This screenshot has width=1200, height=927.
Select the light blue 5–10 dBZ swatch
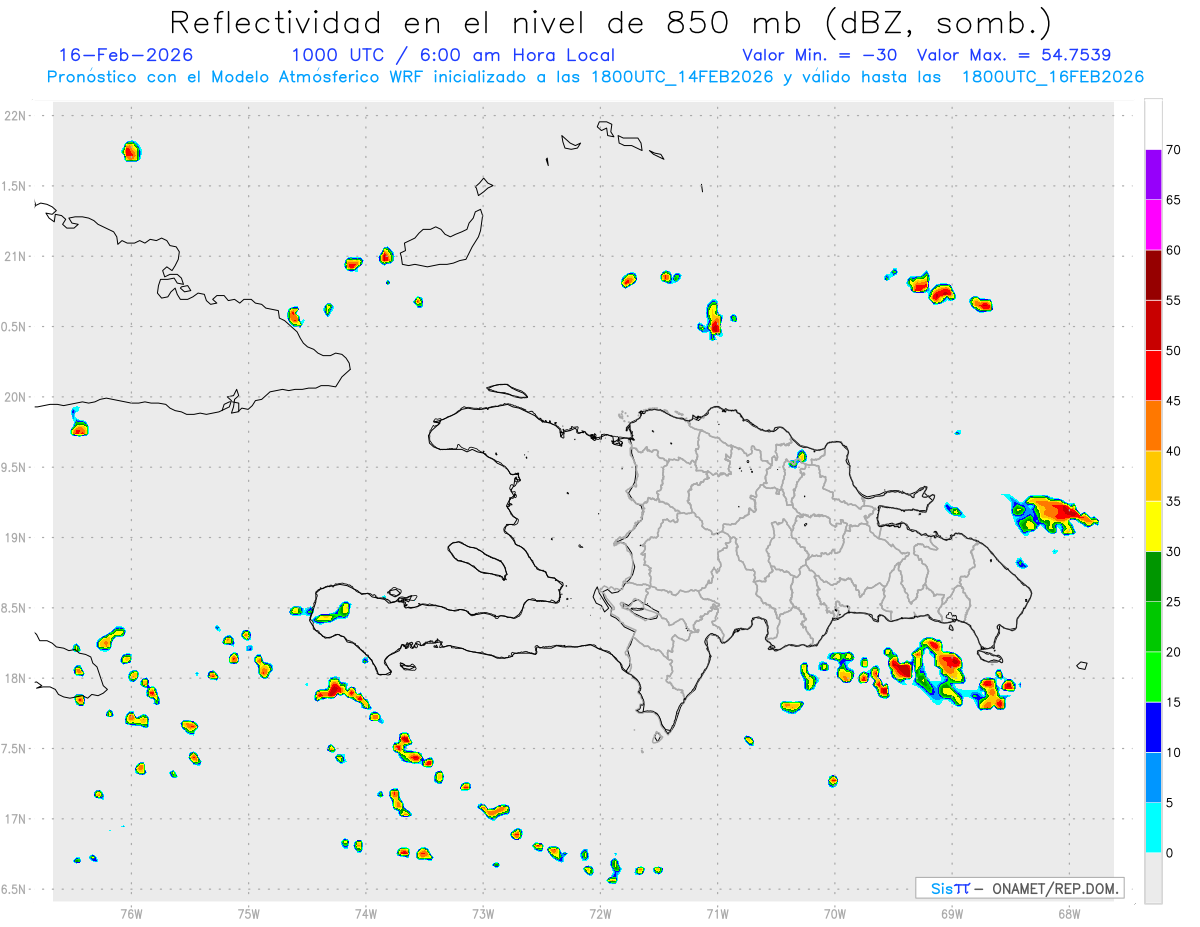[1154, 778]
